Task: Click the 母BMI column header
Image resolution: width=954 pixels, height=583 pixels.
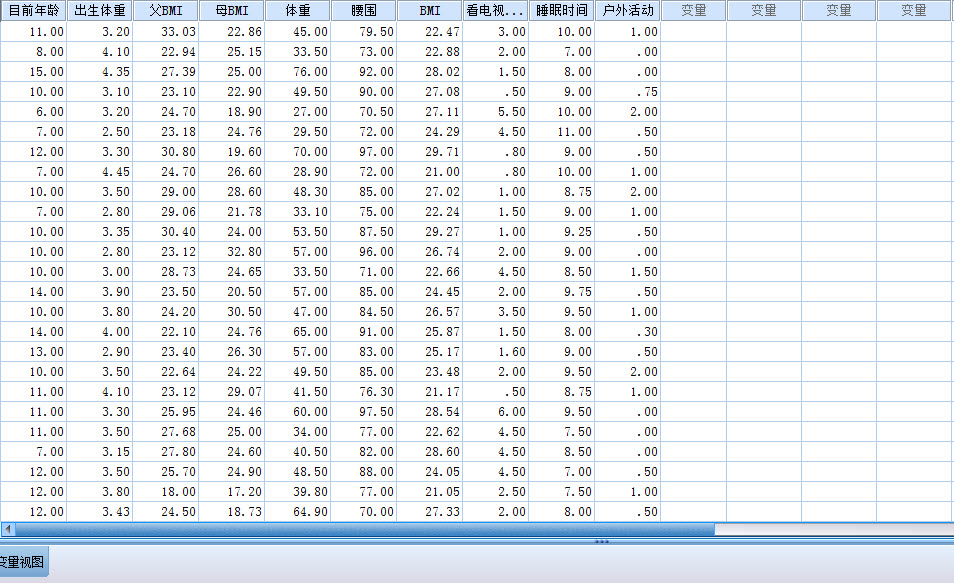Action: click(x=232, y=10)
